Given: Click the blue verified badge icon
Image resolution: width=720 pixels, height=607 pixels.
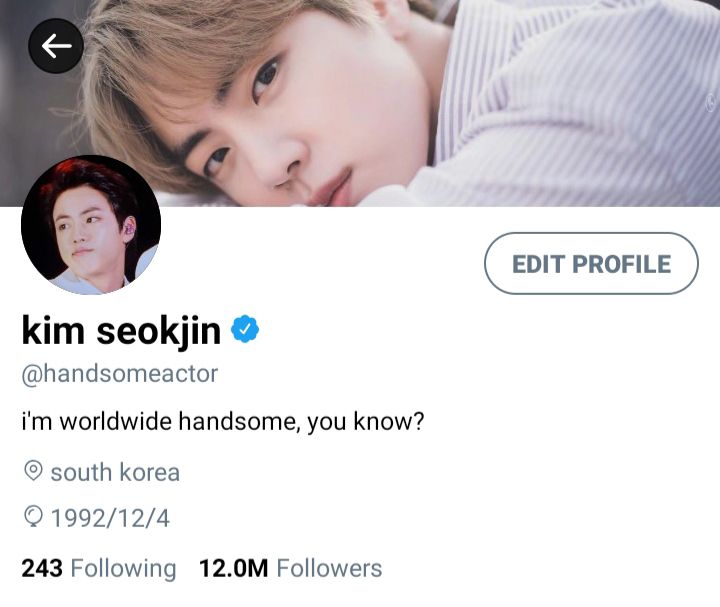Looking at the screenshot, I should click(x=245, y=329).
